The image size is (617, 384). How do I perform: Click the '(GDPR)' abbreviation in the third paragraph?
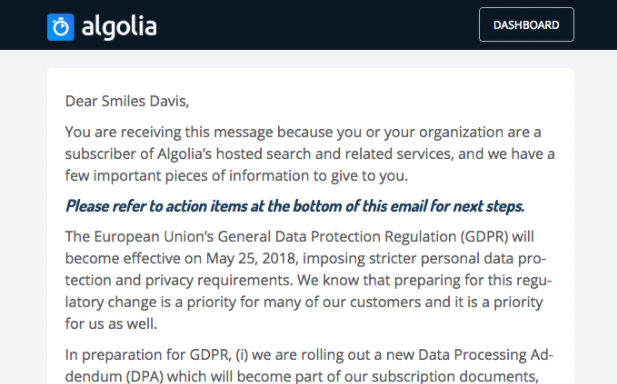484,236
